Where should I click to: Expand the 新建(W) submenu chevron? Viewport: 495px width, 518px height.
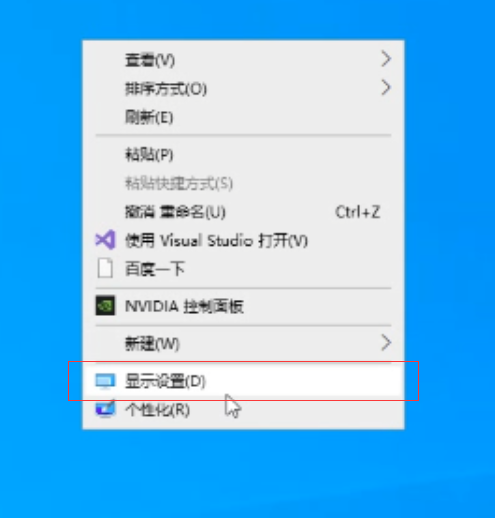[x=386, y=343]
